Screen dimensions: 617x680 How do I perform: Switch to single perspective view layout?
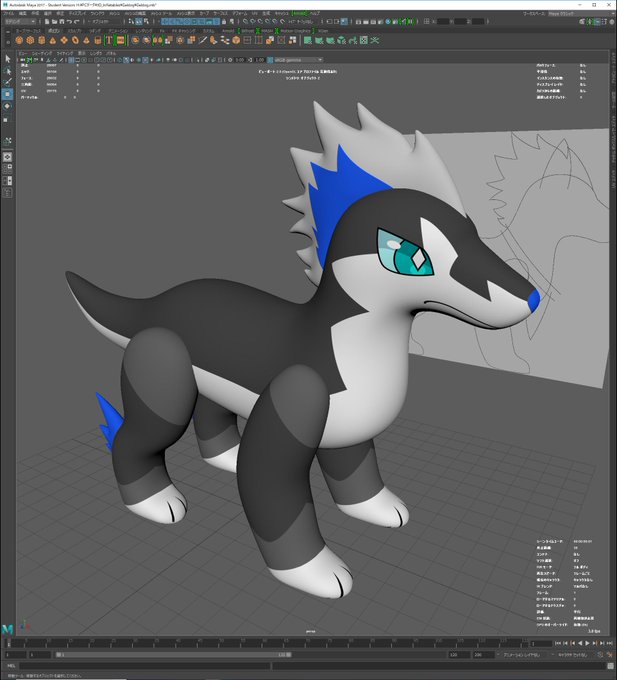coord(7,157)
